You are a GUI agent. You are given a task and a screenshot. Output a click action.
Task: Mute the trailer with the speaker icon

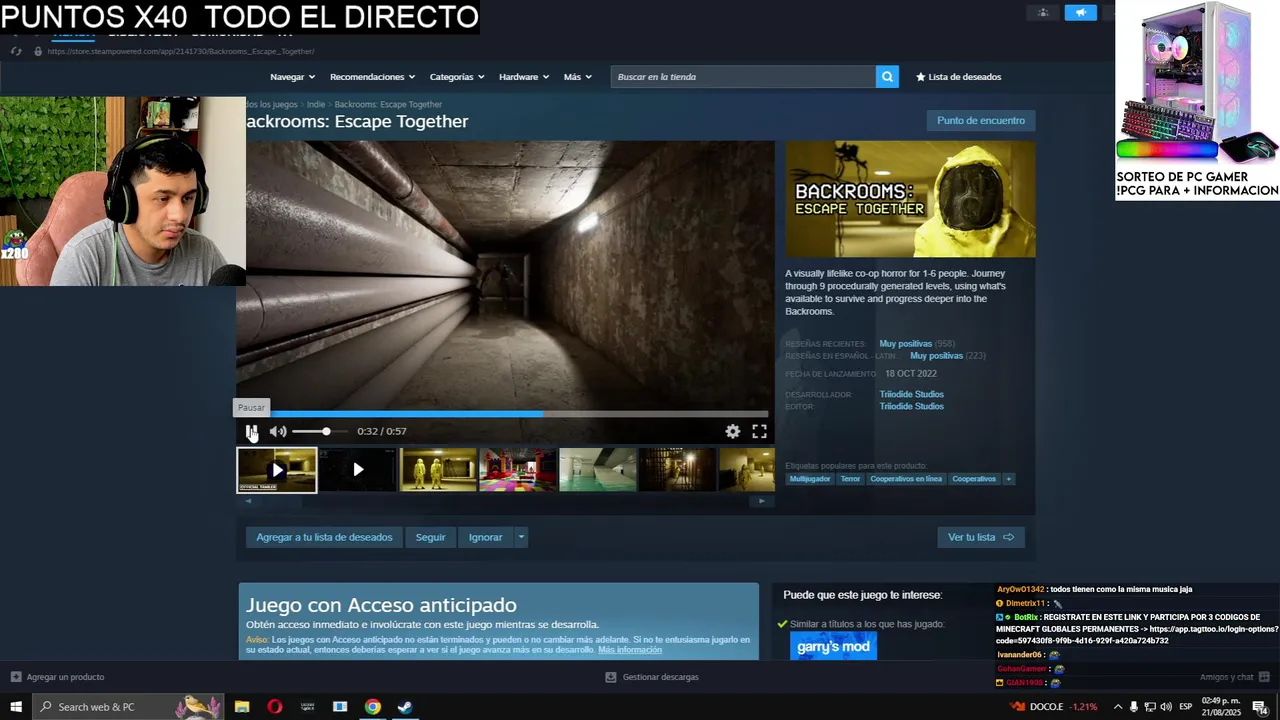pos(278,431)
